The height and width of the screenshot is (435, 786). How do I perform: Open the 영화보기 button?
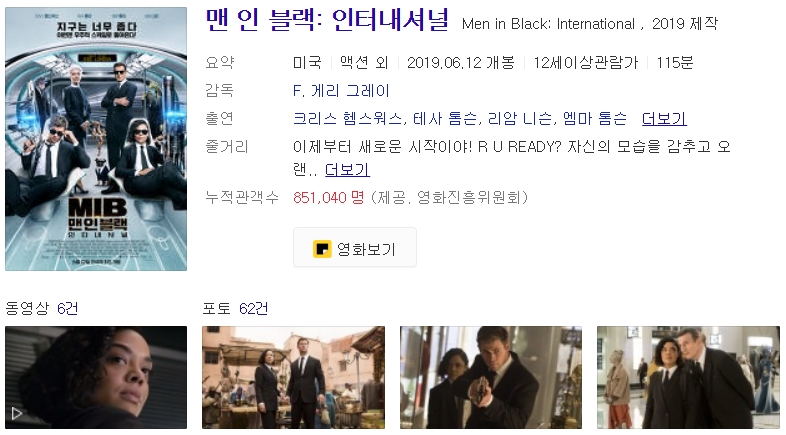click(355, 247)
